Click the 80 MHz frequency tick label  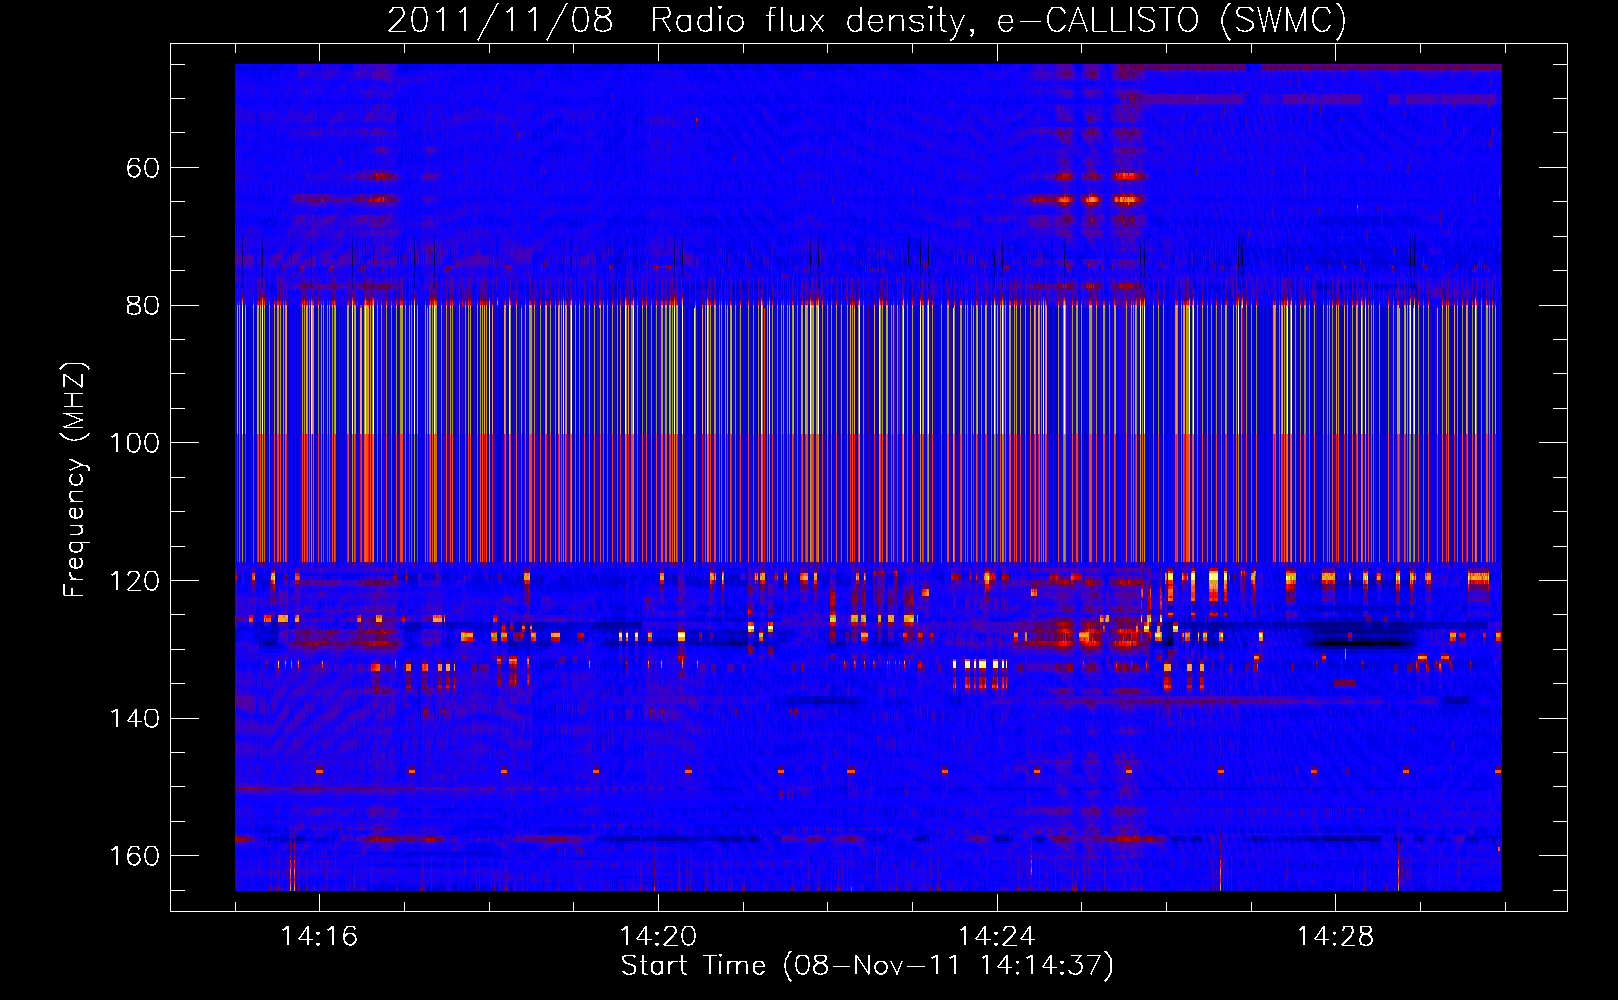click(x=142, y=305)
